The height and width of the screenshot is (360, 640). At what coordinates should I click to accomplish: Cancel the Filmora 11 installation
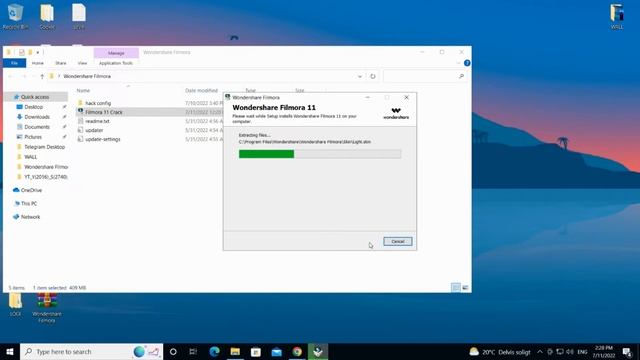(398, 242)
